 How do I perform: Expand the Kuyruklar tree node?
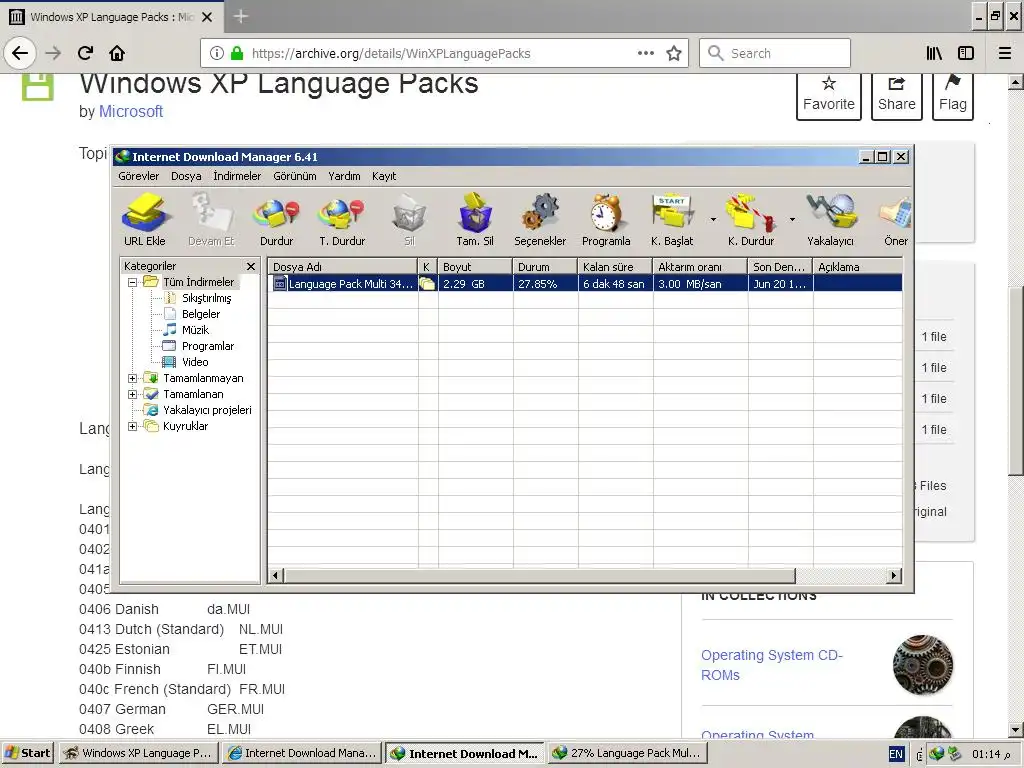(133, 426)
